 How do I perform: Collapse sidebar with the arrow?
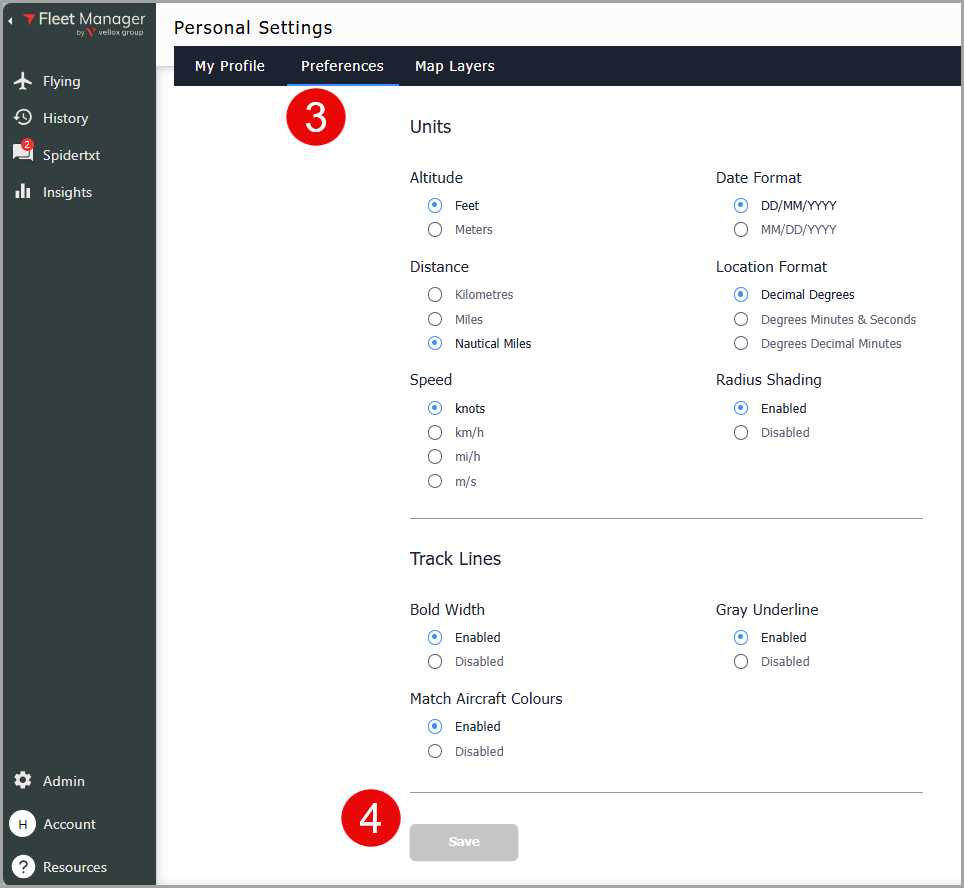tap(10, 21)
